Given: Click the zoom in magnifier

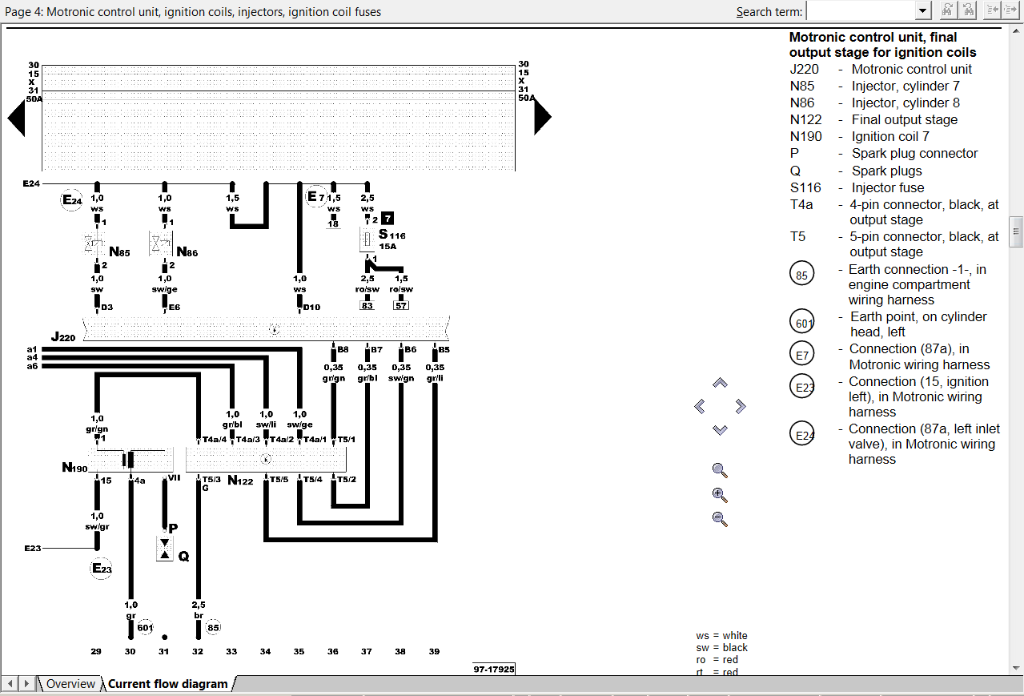Looking at the screenshot, I should point(719,494).
